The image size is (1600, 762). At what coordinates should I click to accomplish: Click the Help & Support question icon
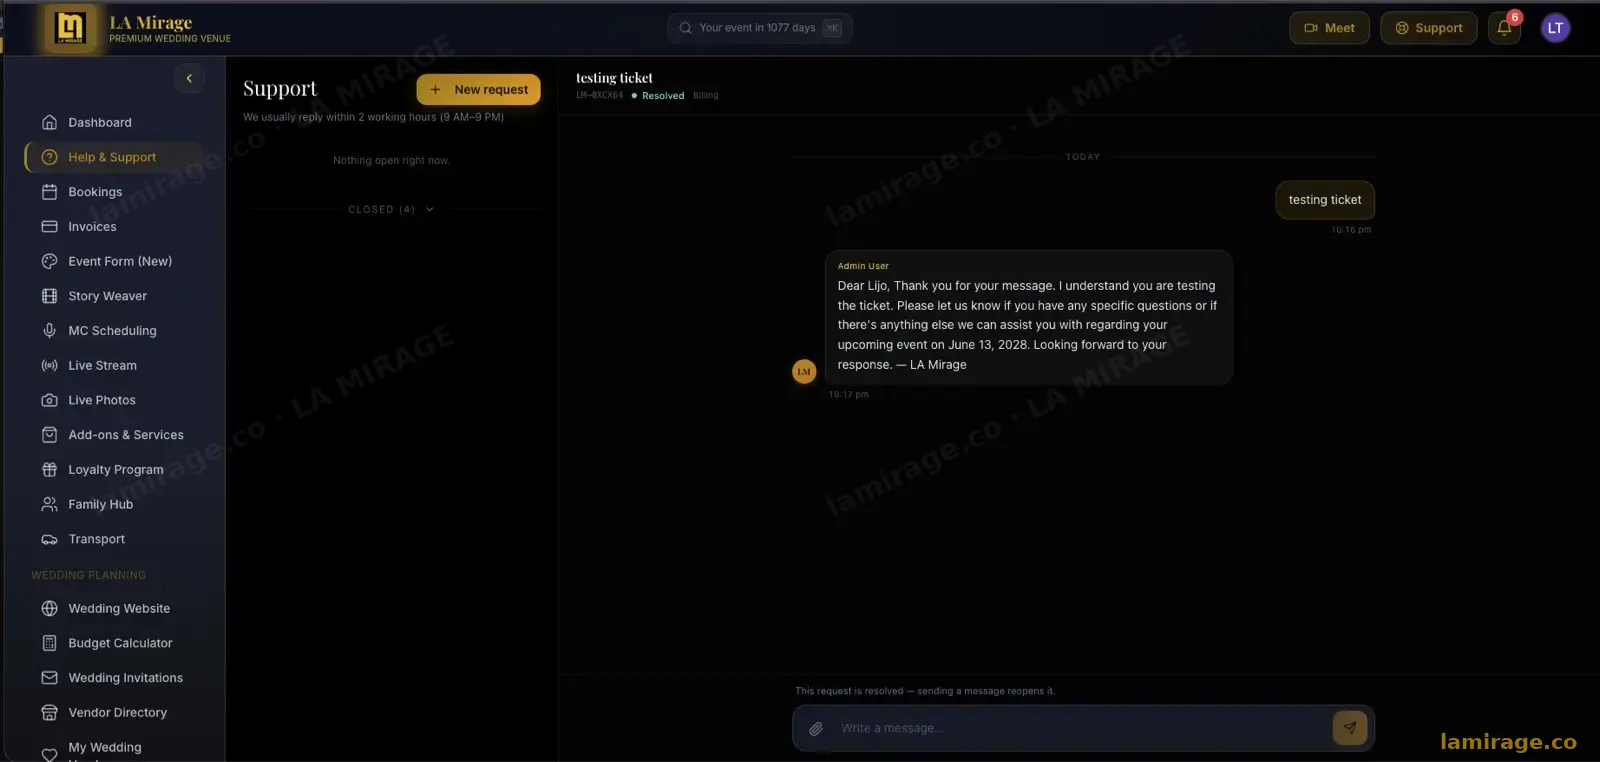point(49,157)
